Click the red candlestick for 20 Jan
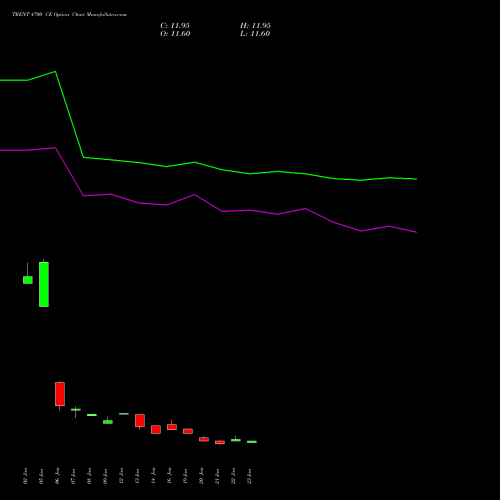This screenshot has width=500, height=500. click(x=204, y=439)
